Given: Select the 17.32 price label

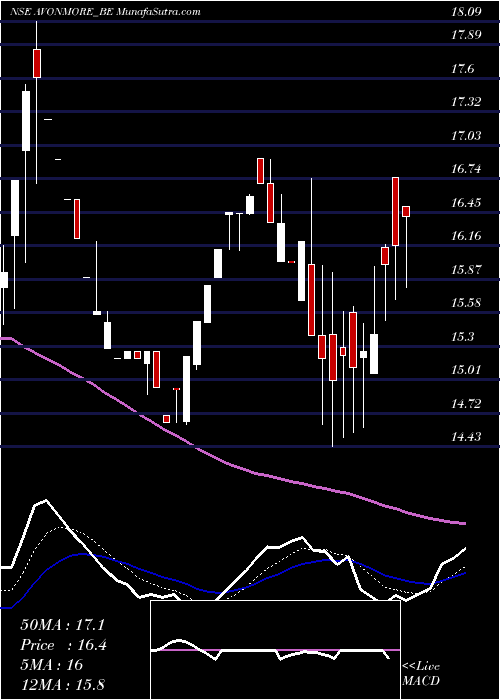Looking at the screenshot, I should (466, 102).
